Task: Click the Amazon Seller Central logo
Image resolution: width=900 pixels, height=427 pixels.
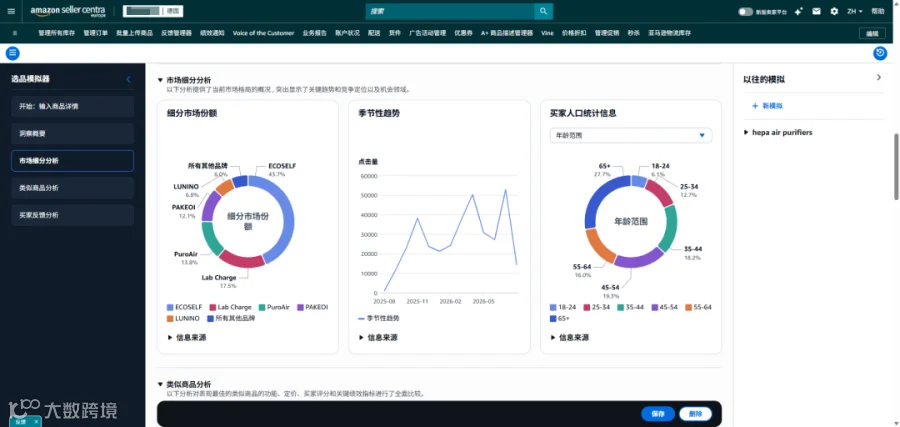Action: [x=68, y=11]
